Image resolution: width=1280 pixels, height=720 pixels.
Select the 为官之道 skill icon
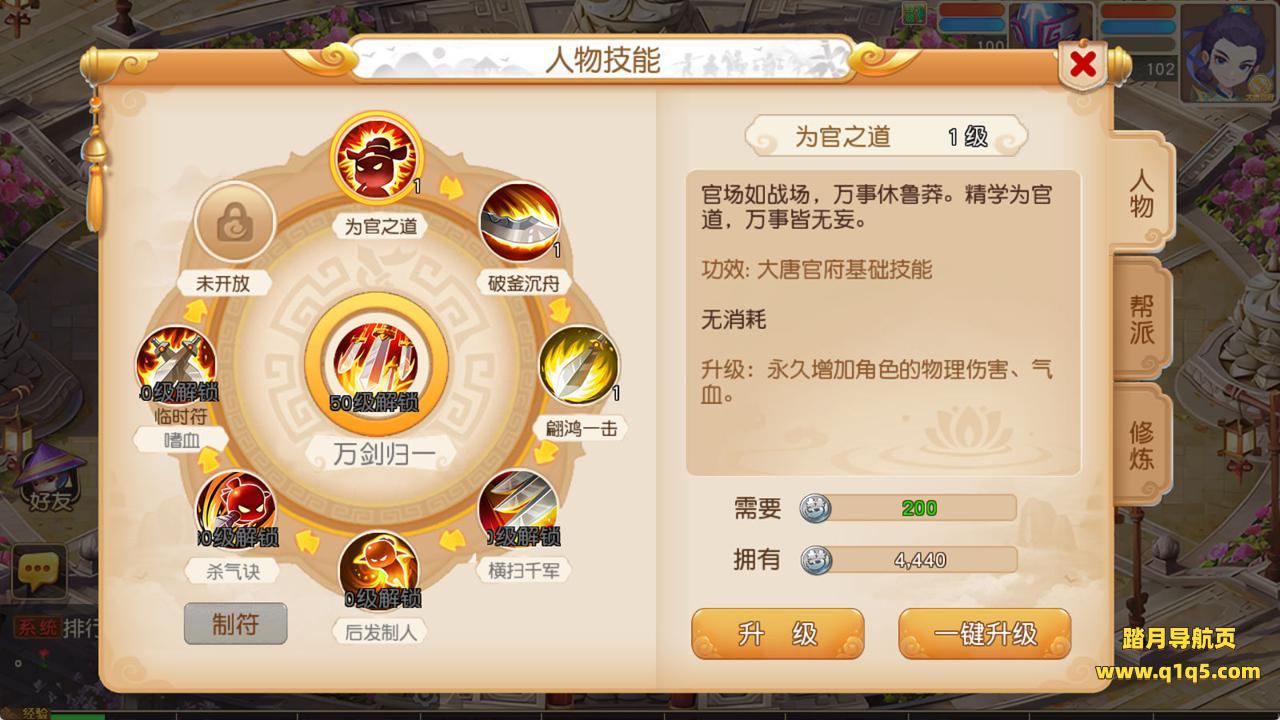click(x=377, y=161)
